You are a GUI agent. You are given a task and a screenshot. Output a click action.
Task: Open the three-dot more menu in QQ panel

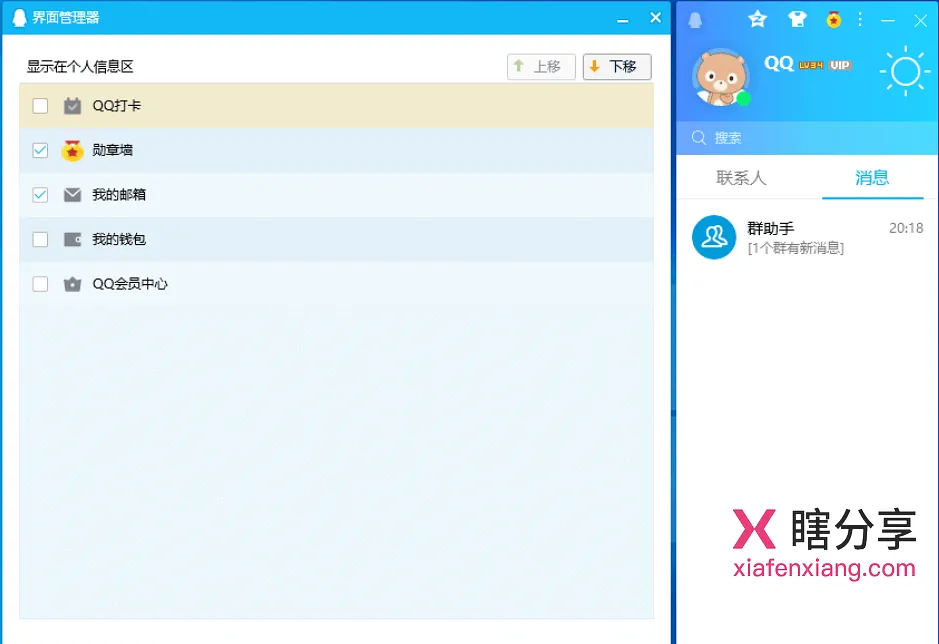click(x=860, y=19)
